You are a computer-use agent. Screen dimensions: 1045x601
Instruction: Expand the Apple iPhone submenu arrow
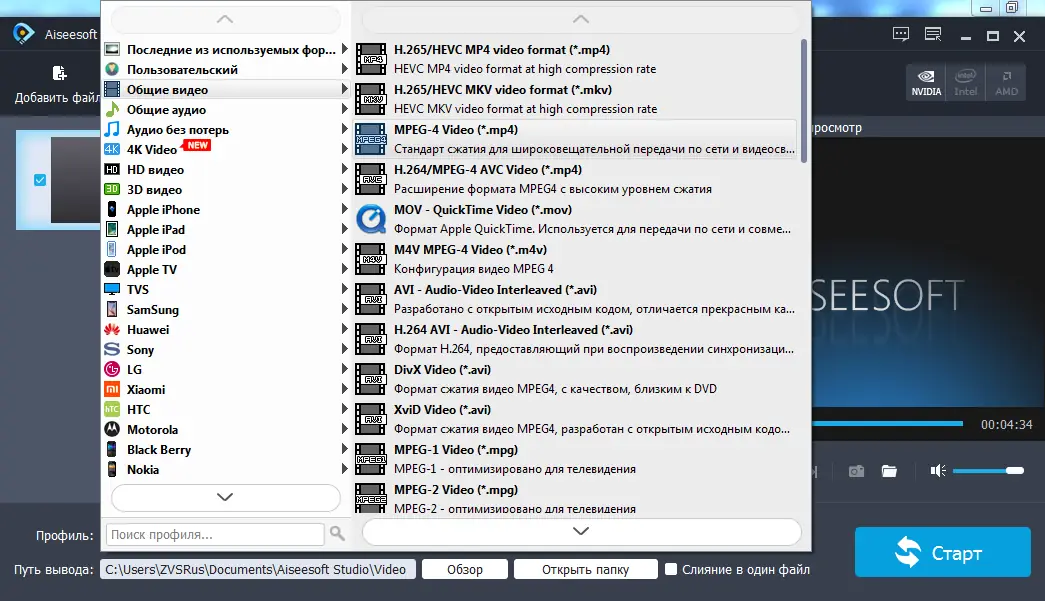pyautogui.click(x=345, y=209)
